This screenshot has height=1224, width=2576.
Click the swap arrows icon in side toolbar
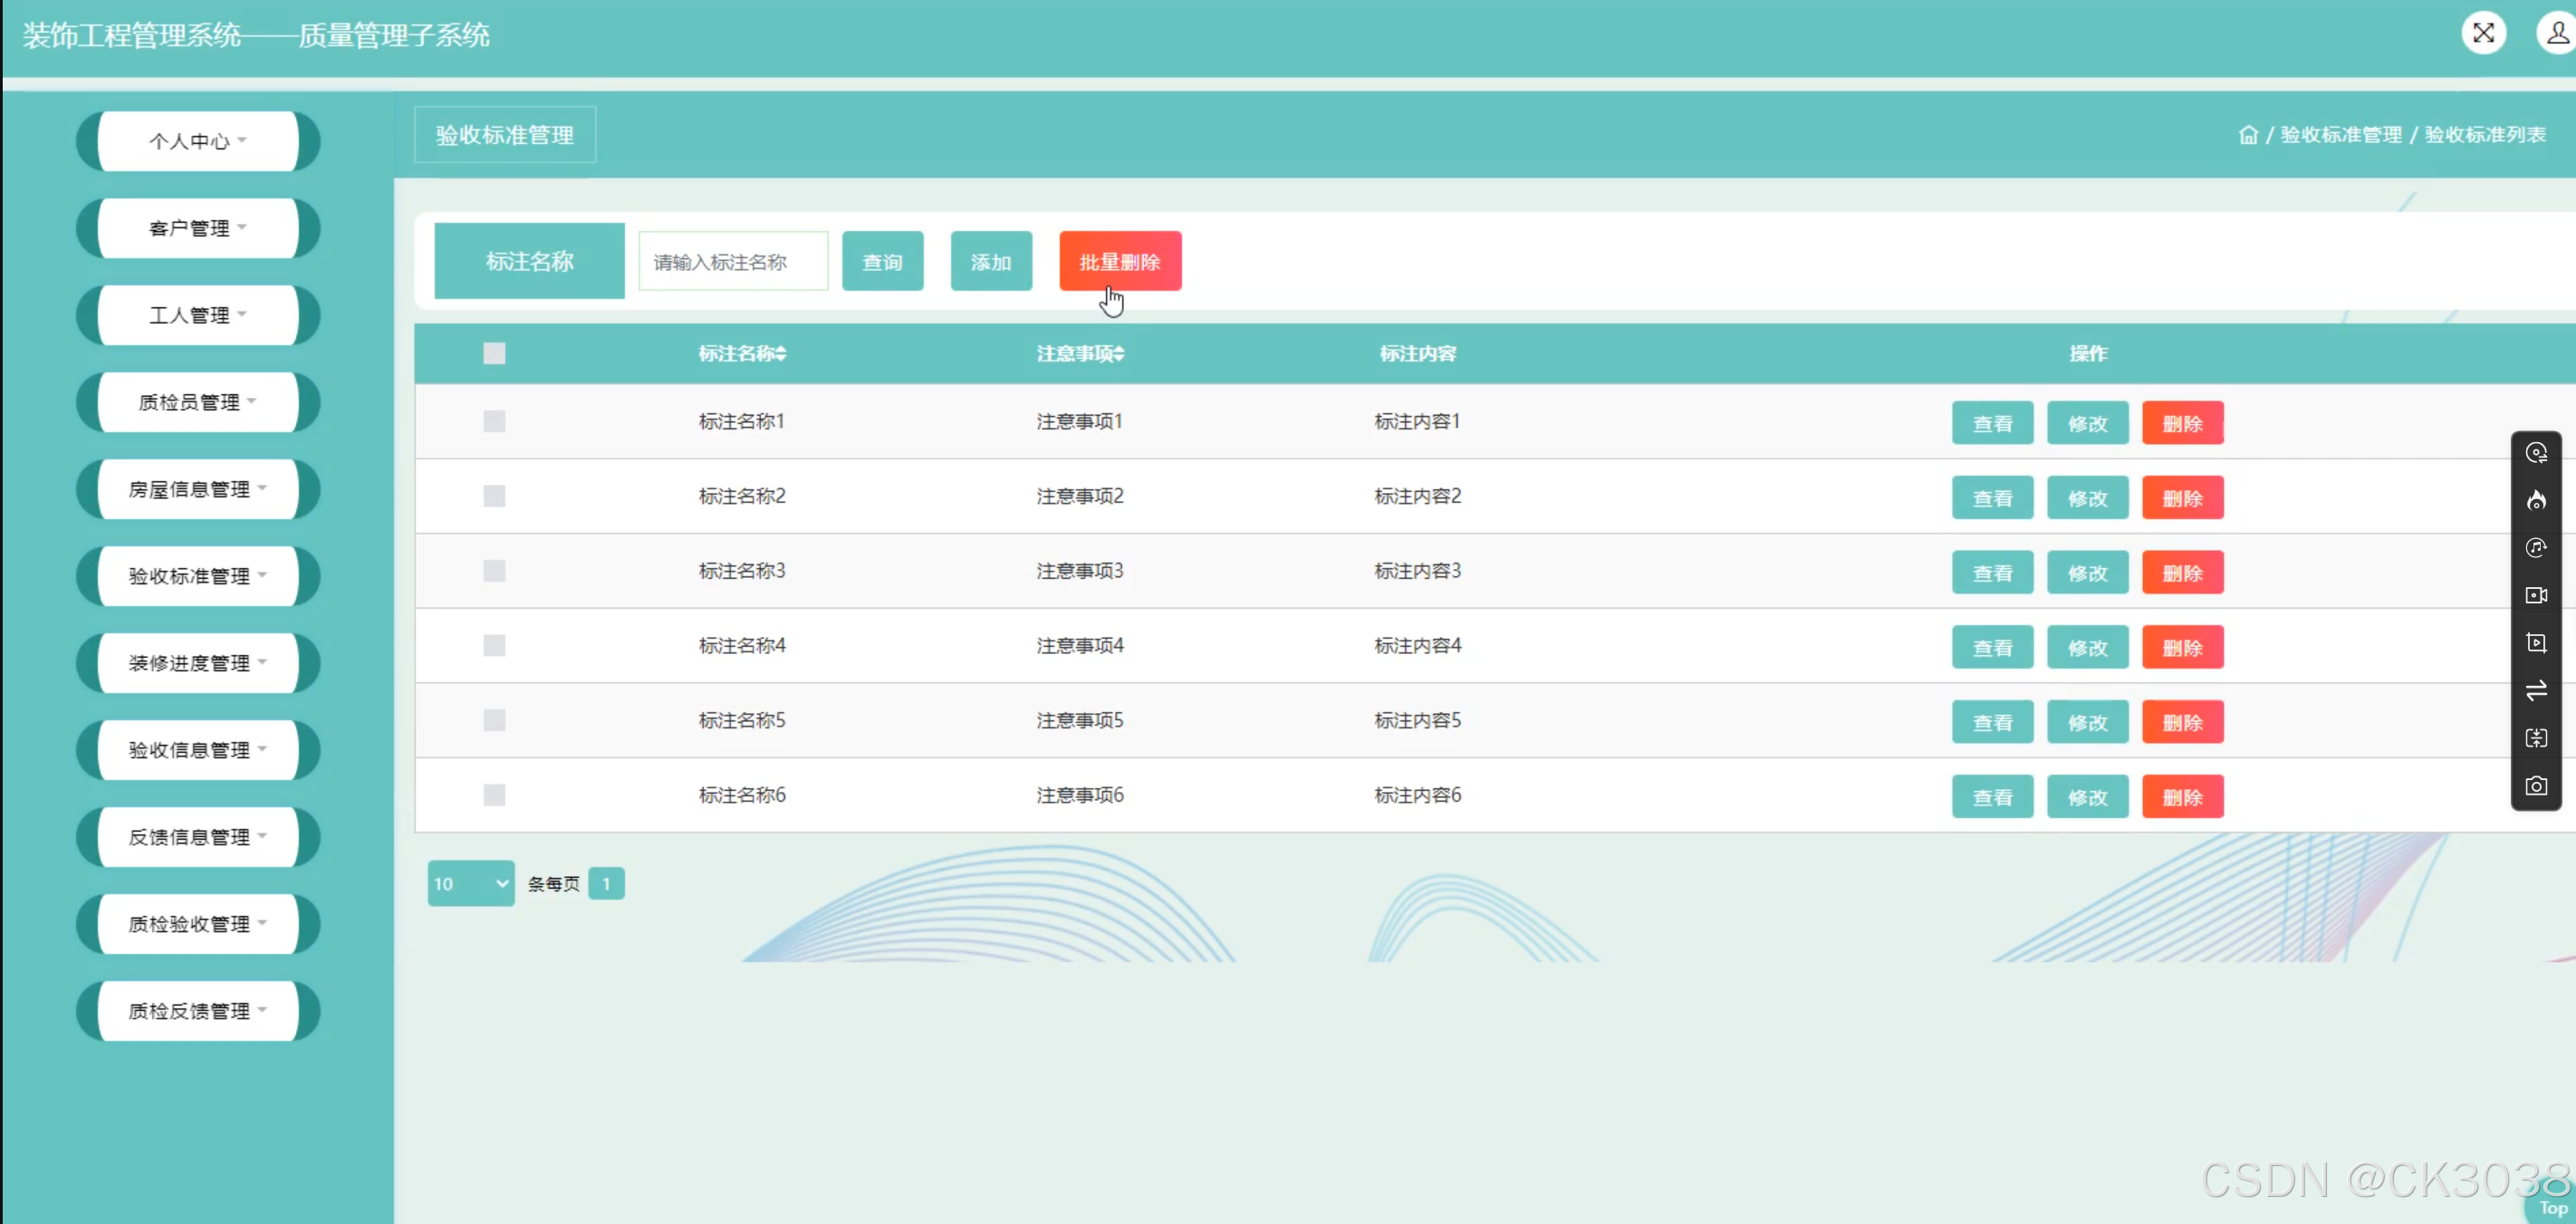(x=2536, y=690)
